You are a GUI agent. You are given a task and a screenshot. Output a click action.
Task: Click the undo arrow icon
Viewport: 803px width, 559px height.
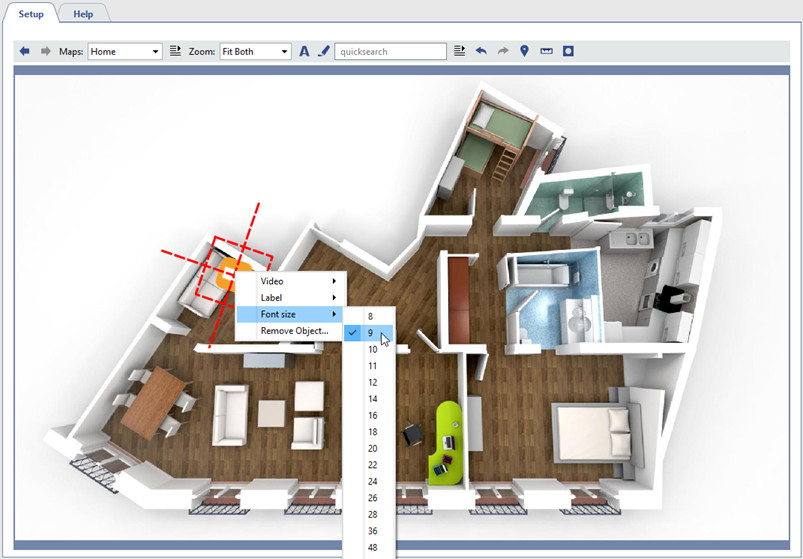pyautogui.click(x=481, y=51)
